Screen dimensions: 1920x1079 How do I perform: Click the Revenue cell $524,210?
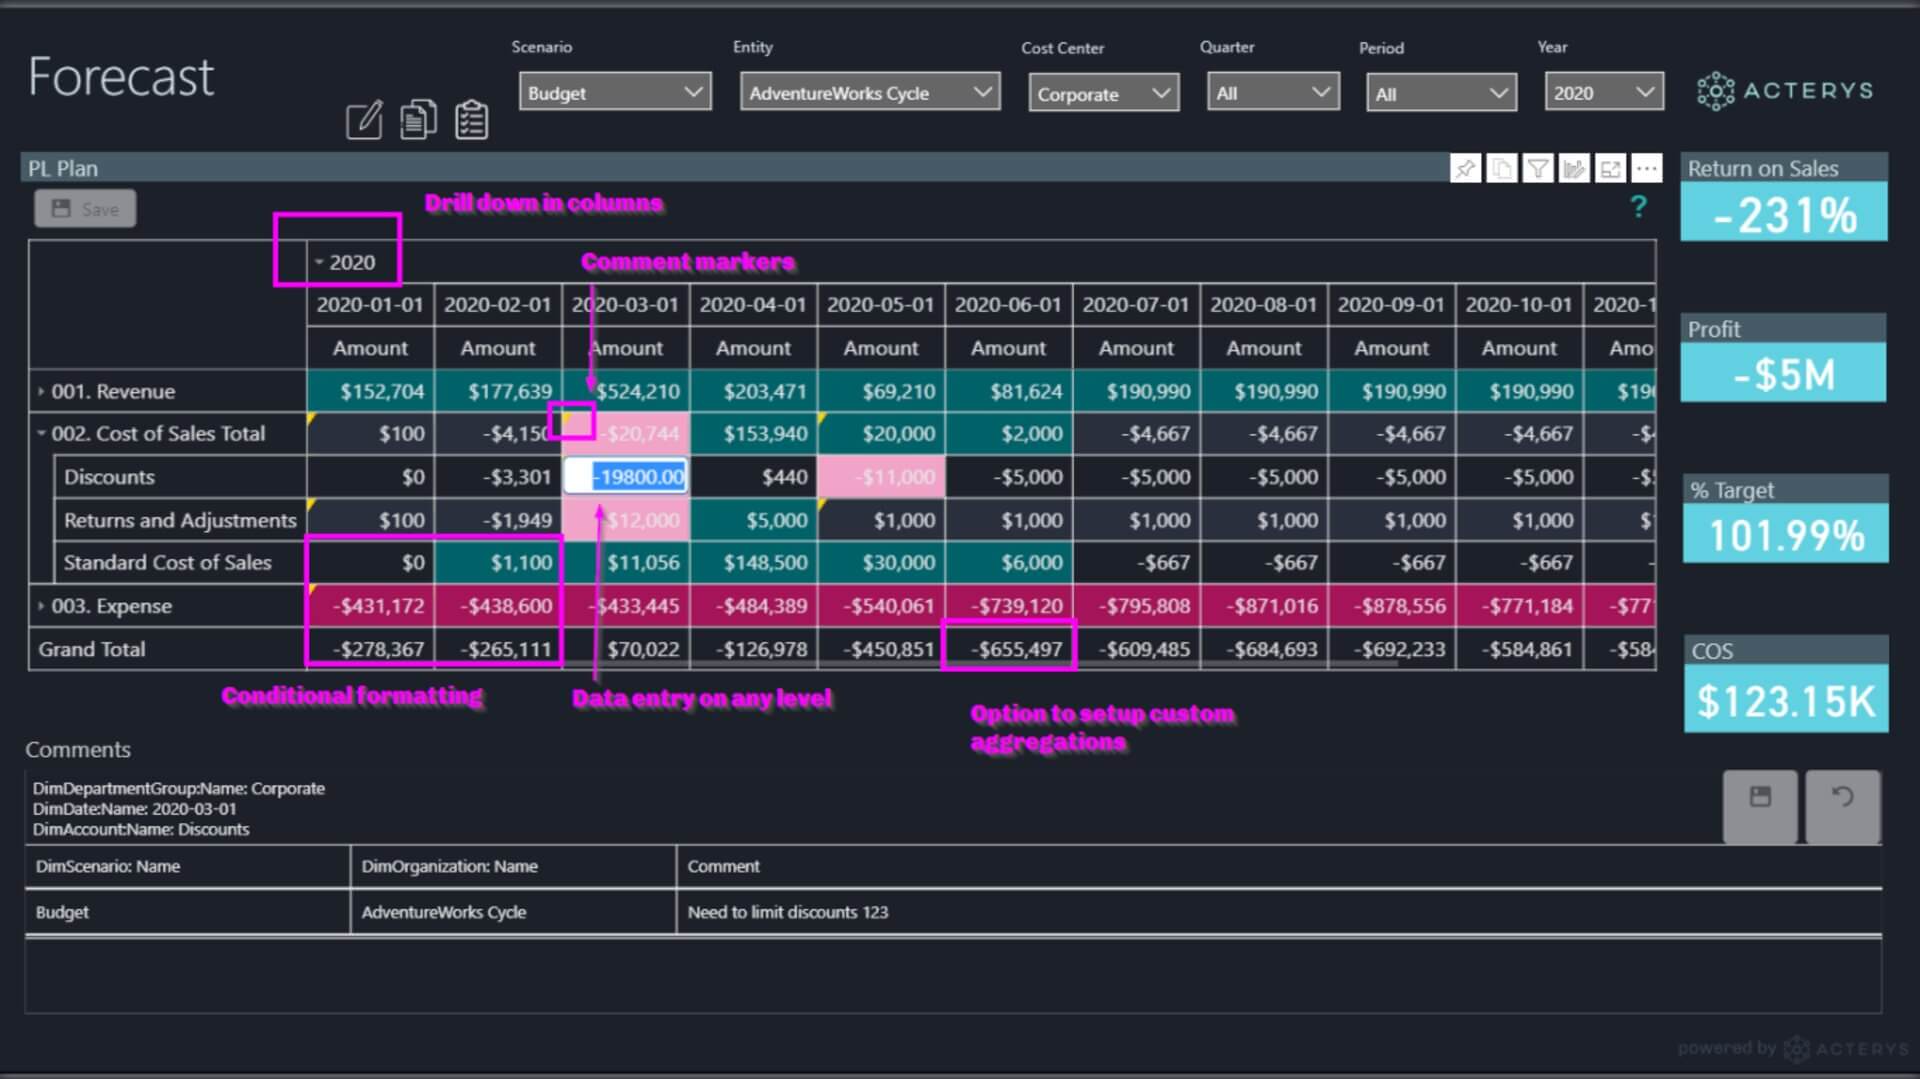(626, 391)
